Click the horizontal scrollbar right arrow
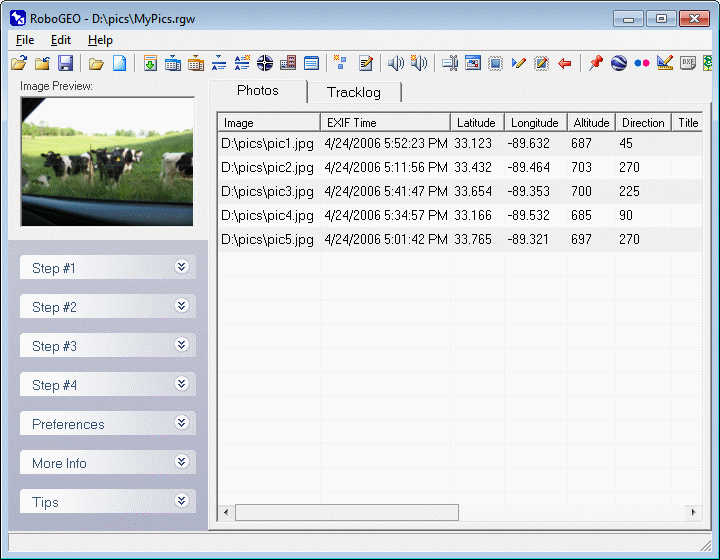Viewport: 720px width, 560px height. (x=694, y=512)
